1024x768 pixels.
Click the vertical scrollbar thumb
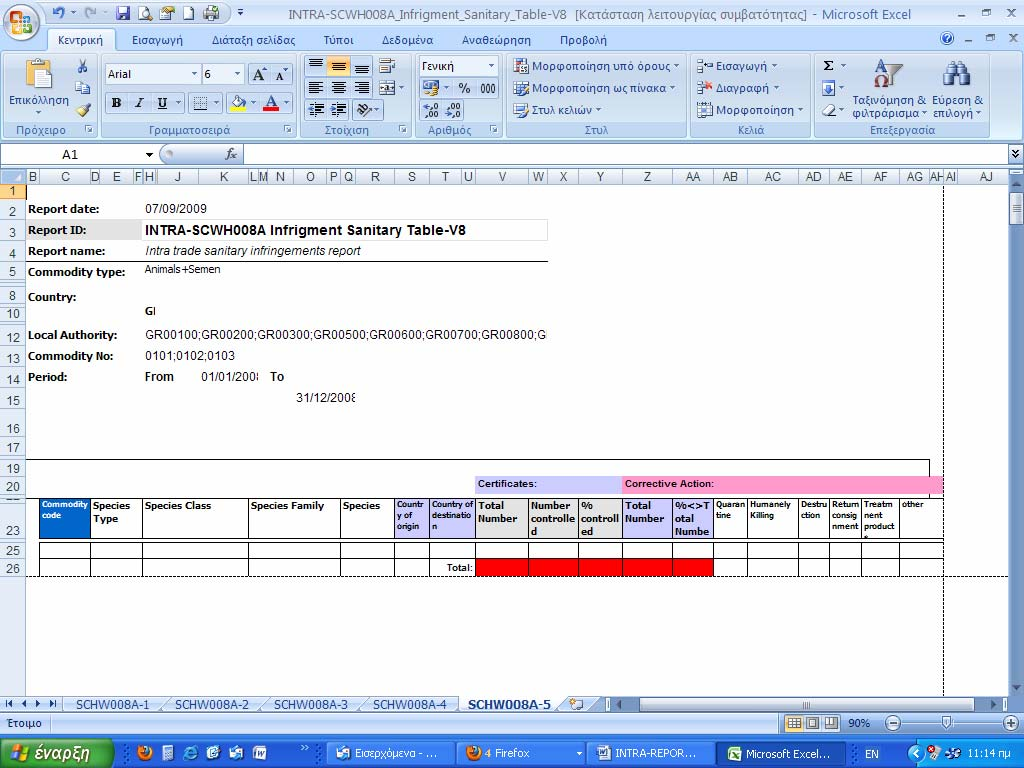click(1016, 209)
